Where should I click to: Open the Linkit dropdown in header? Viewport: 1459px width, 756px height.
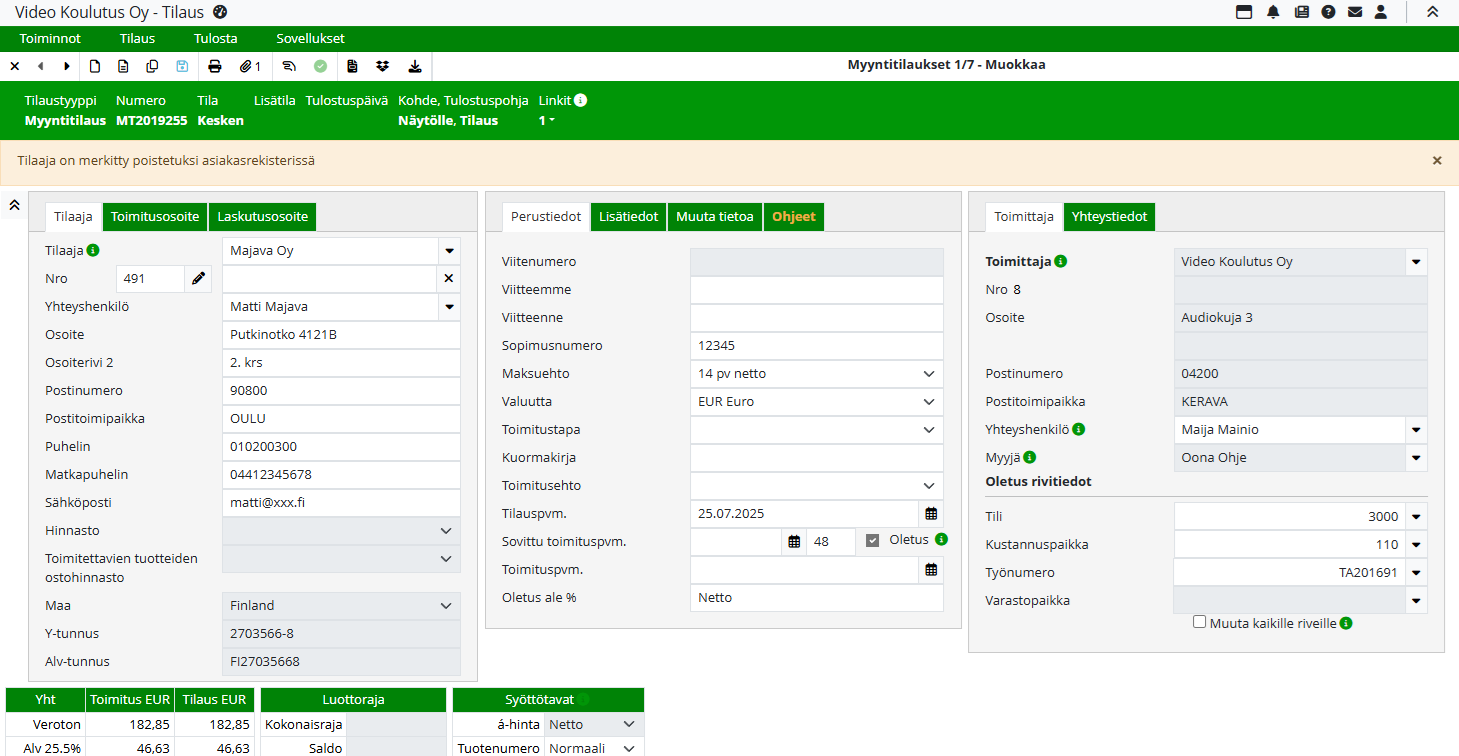coord(548,121)
